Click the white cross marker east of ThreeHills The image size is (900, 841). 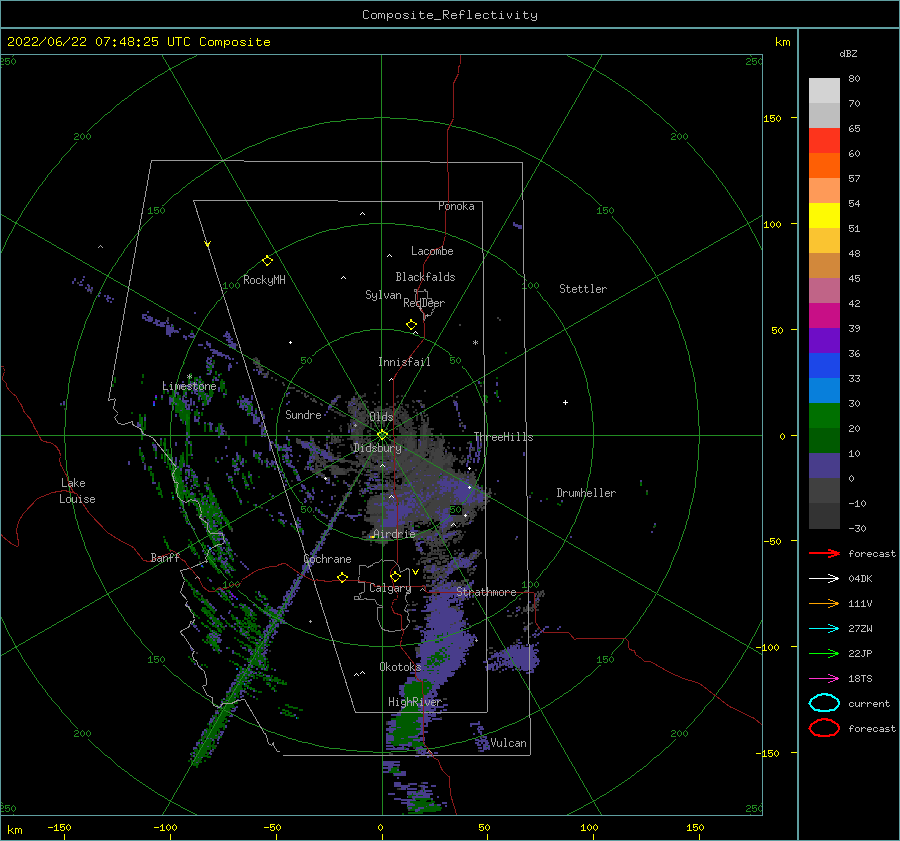(x=565, y=402)
